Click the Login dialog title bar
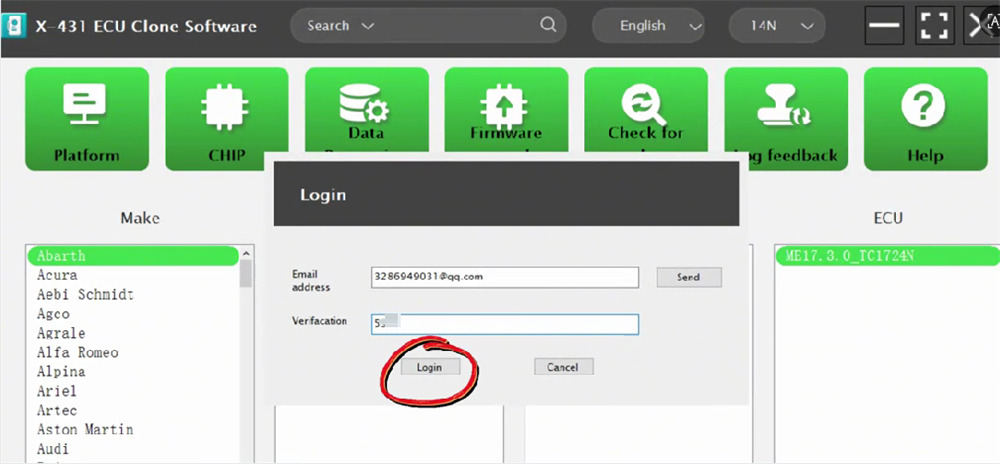The image size is (1000, 464). click(x=506, y=194)
